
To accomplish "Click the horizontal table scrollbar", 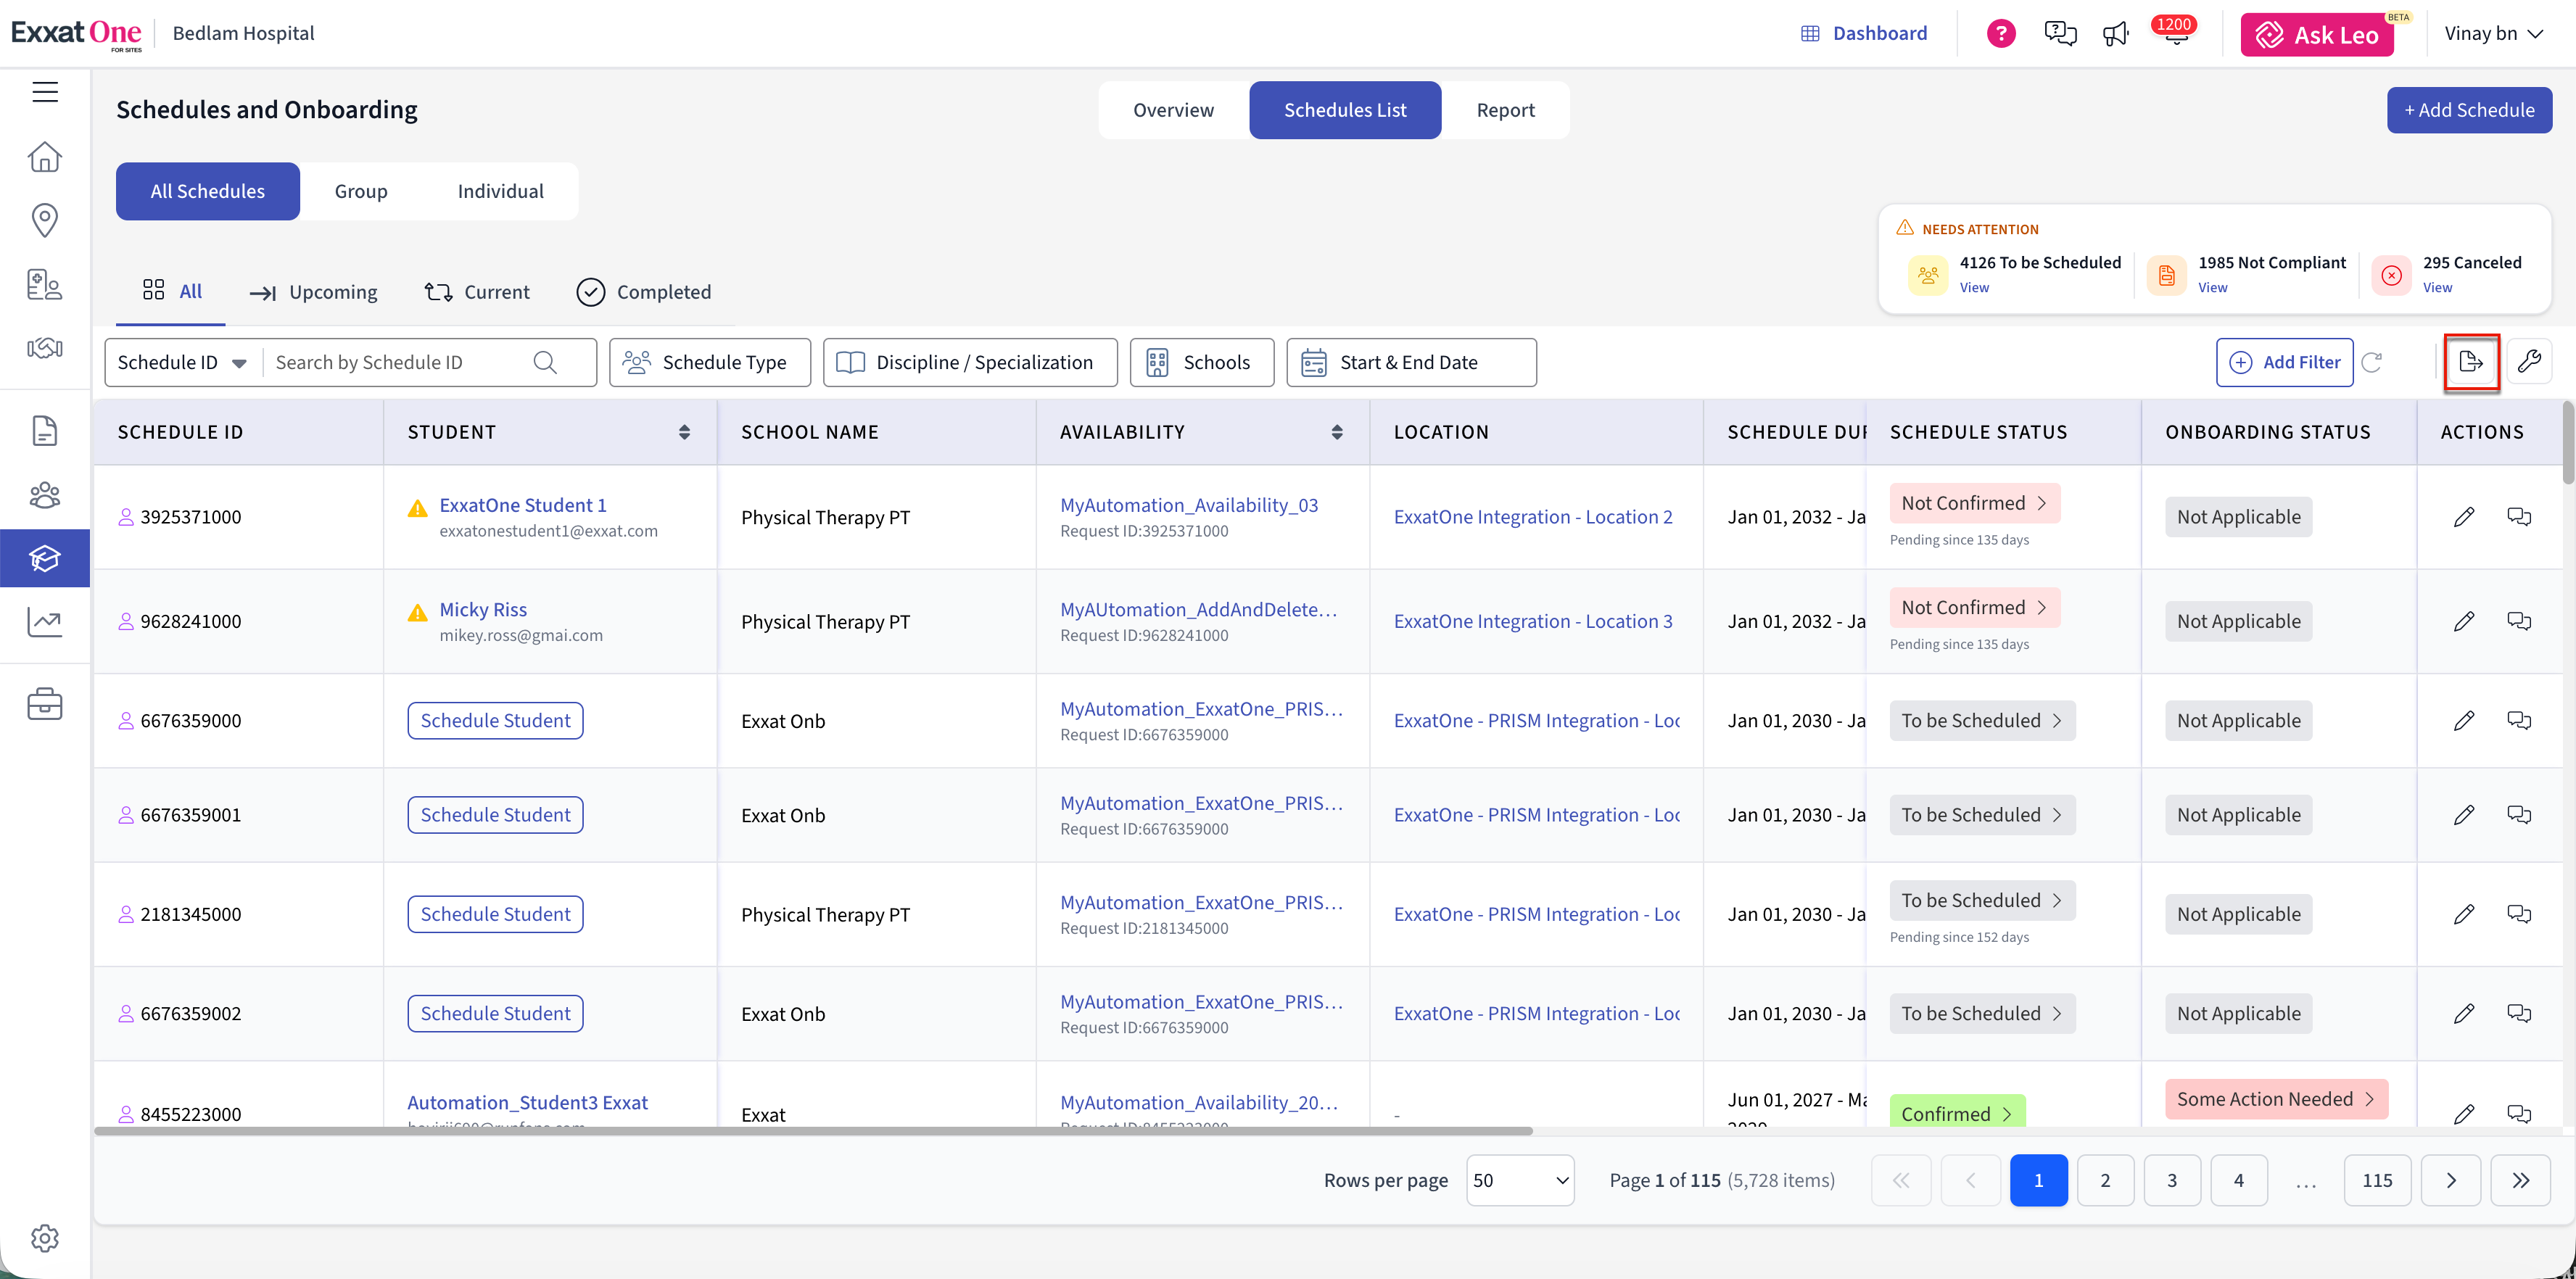I will 813,1131.
